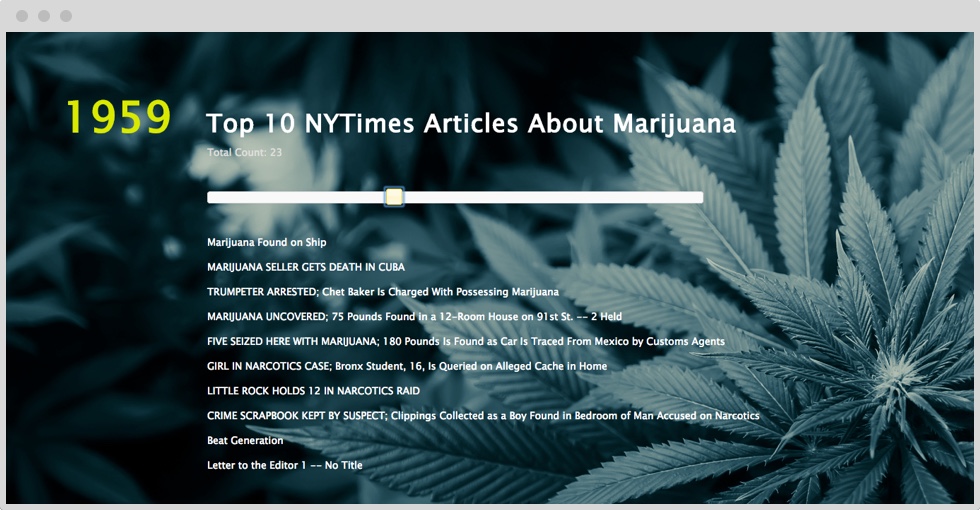Open the 'Beat Generation' article

(x=245, y=441)
